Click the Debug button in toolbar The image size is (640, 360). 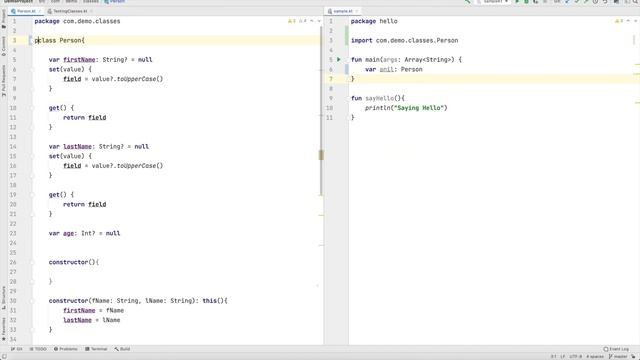(x=526, y=2)
